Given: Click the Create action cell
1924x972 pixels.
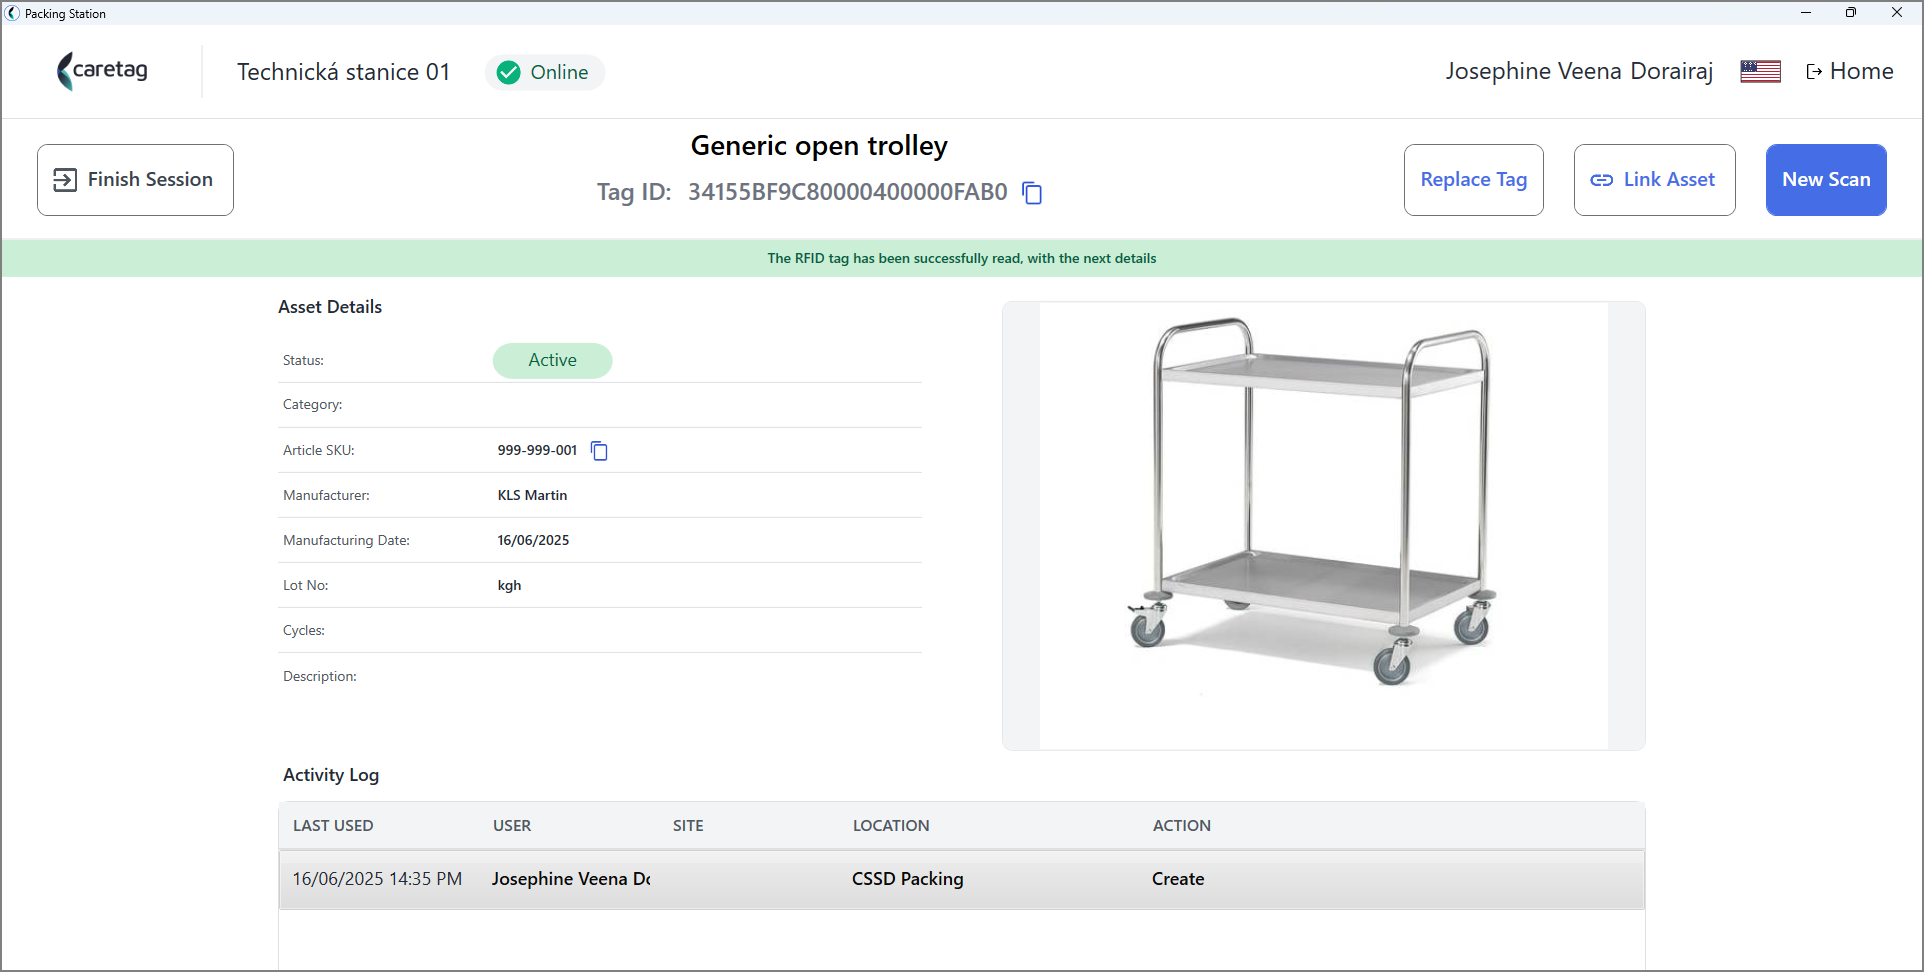Looking at the screenshot, I should click(x=1178, y=879).
